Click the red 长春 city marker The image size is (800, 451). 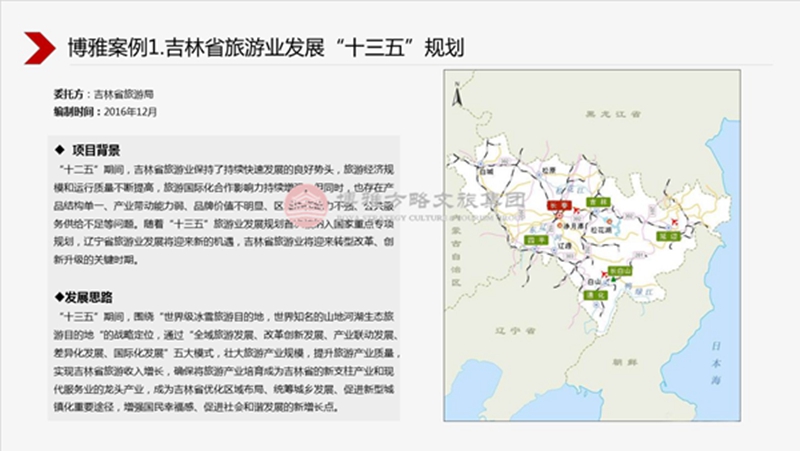pyautogui.click(x=554, y=203)
